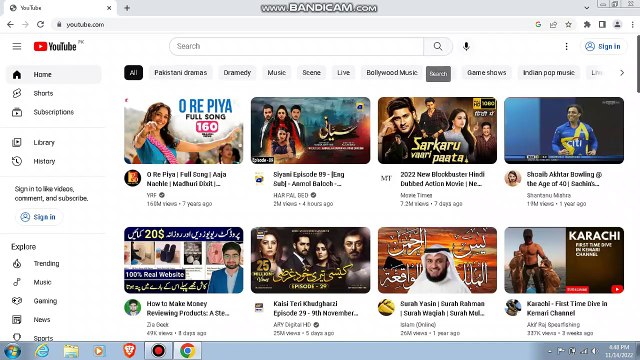Select Bollywood Music filter chip
Screen dimensions: 640x360
pyautogui.click(x=392, y=73)
